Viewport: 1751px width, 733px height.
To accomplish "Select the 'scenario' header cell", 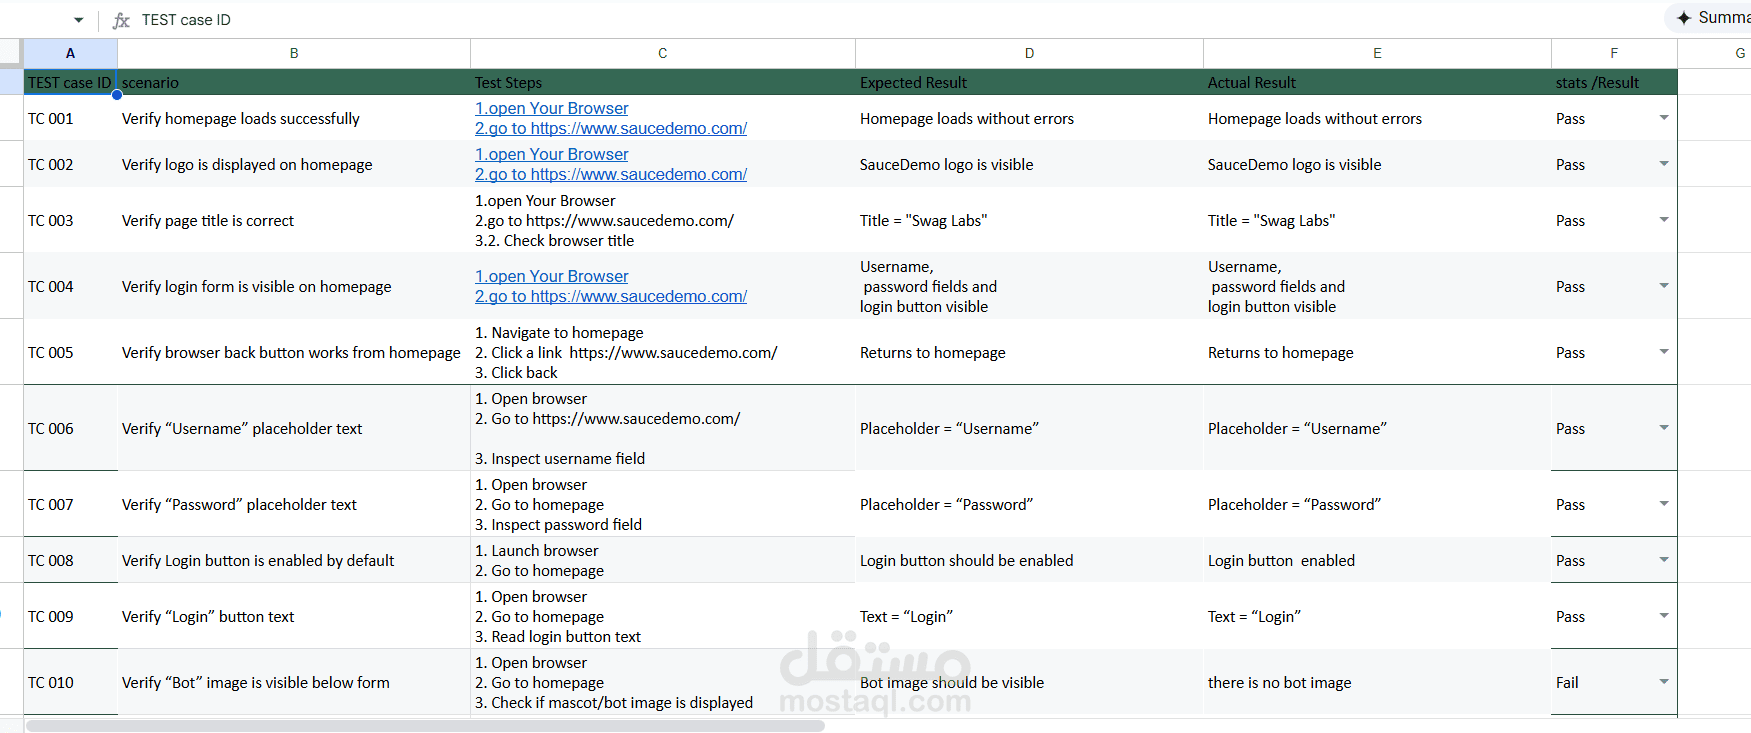I will pos(294,82).
